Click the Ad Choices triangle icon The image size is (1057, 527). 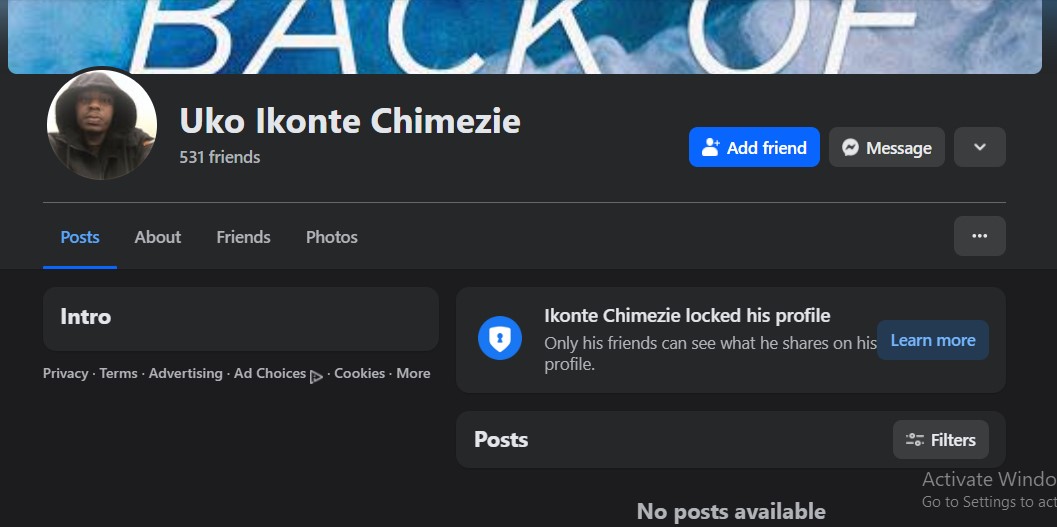pyautogui.click(x=316, y=376)
